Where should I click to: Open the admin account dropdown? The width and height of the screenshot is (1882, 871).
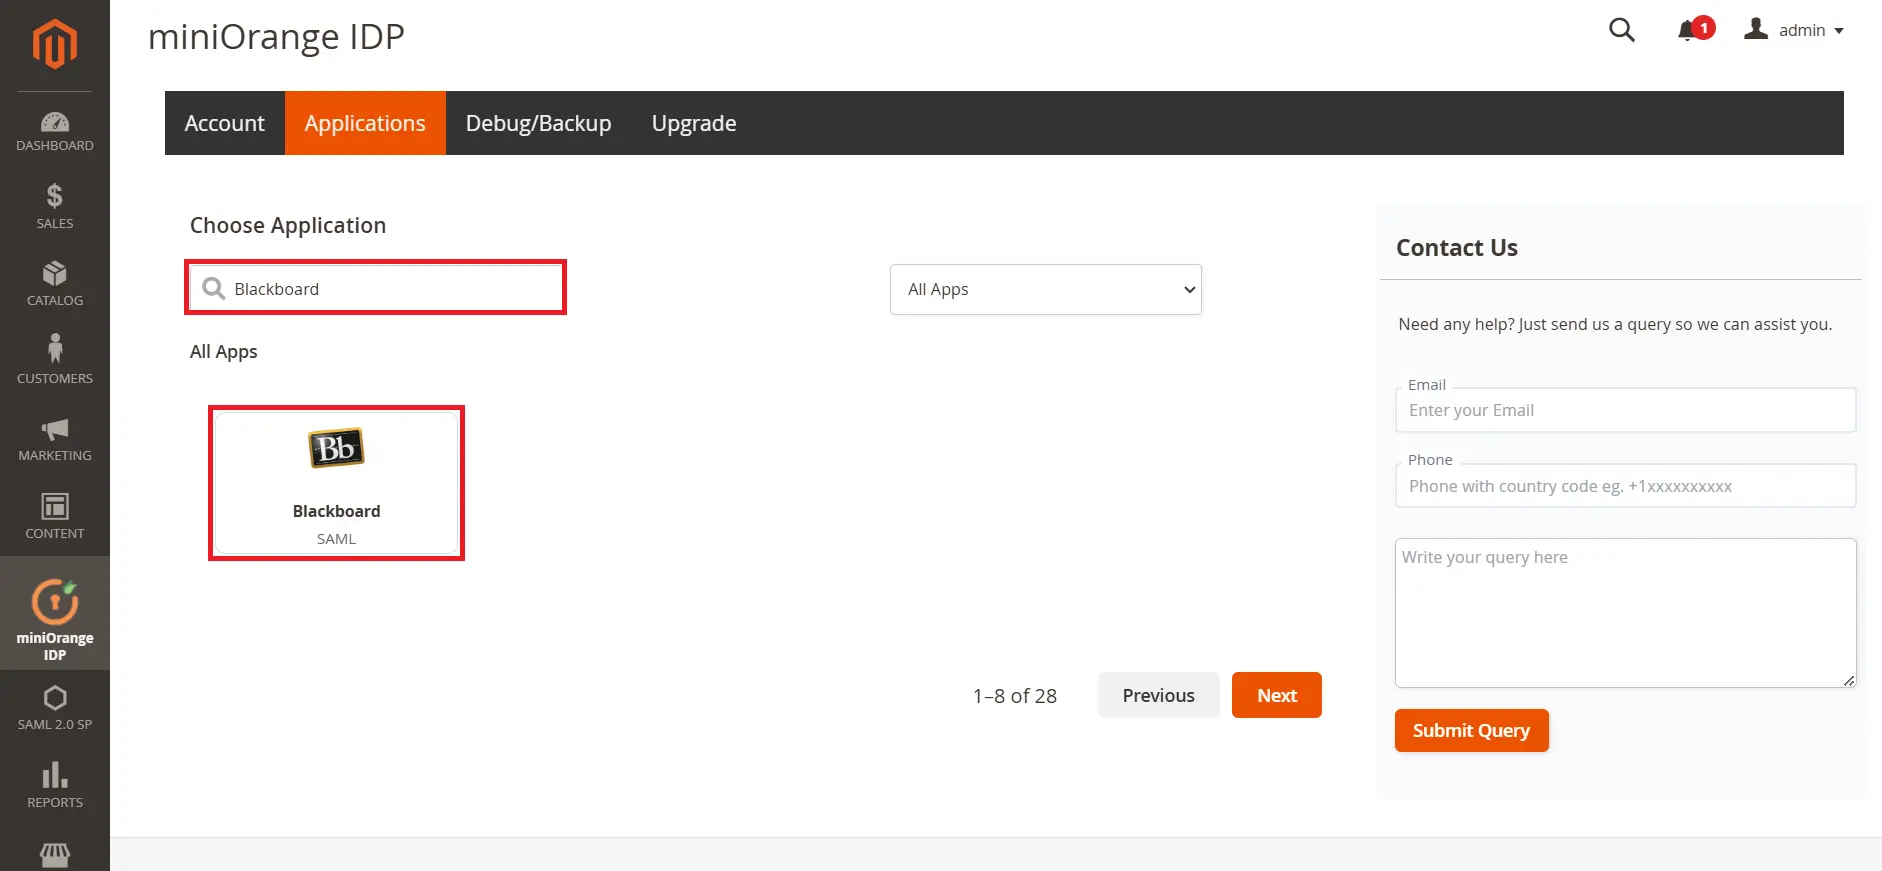point(1794,30)
